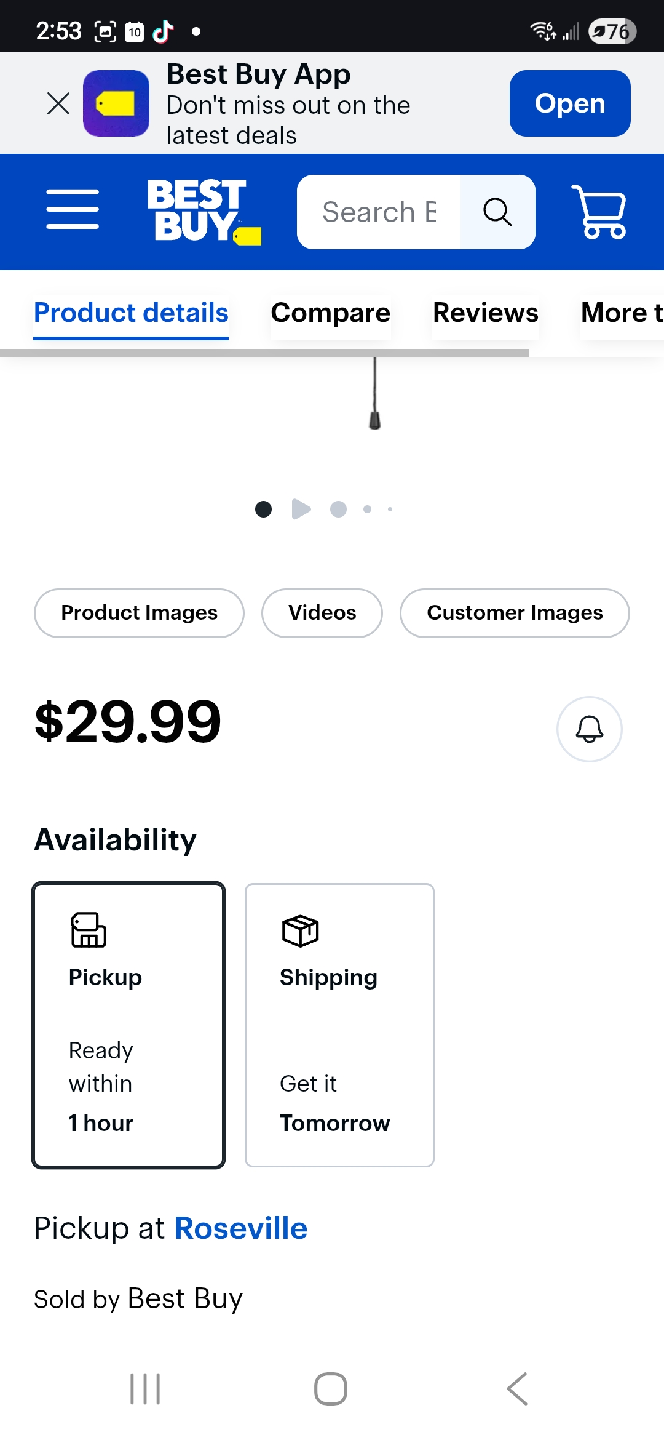Select the Pickup option icon
Viewport: 664px width, 1440px height.
tap(88, 930)
